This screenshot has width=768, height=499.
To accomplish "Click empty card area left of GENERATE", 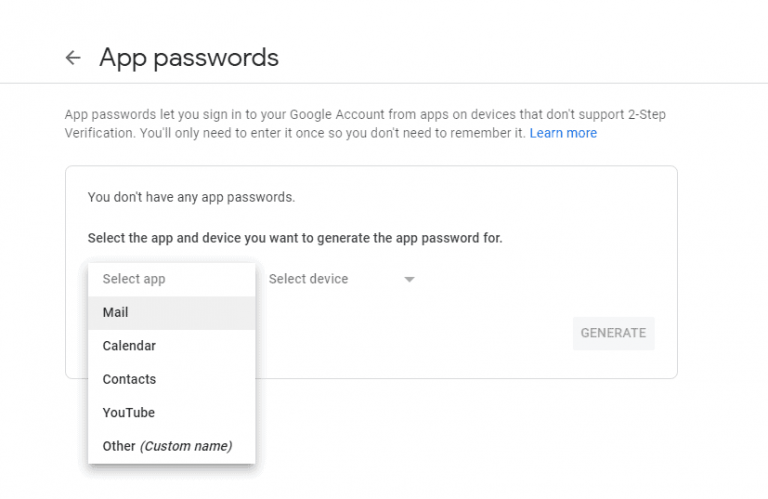I will coord(420,333).
